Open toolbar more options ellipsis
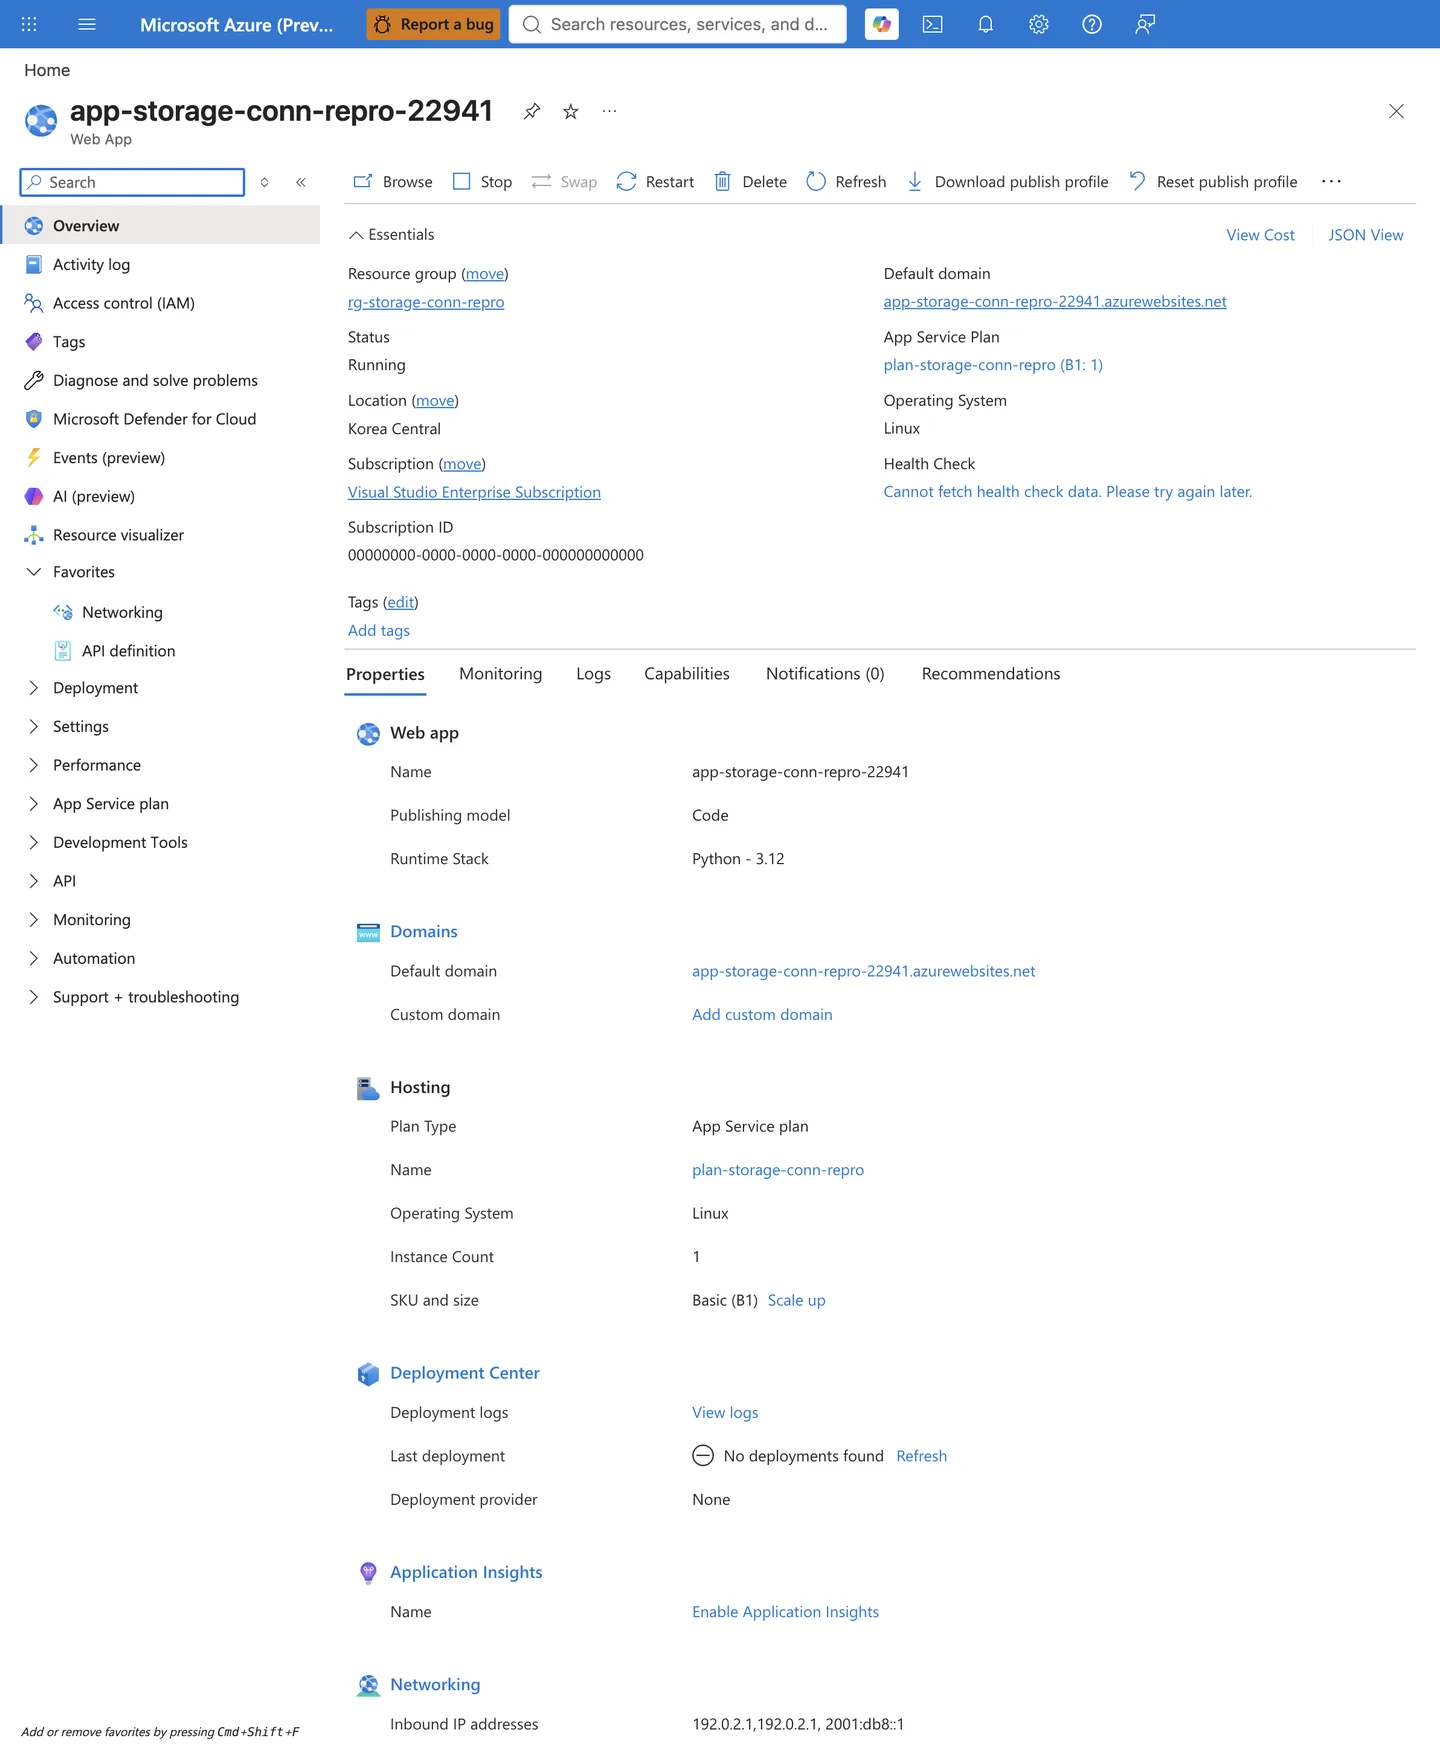Viewport: 1440px width, 1744px height. pos(1331,181)
